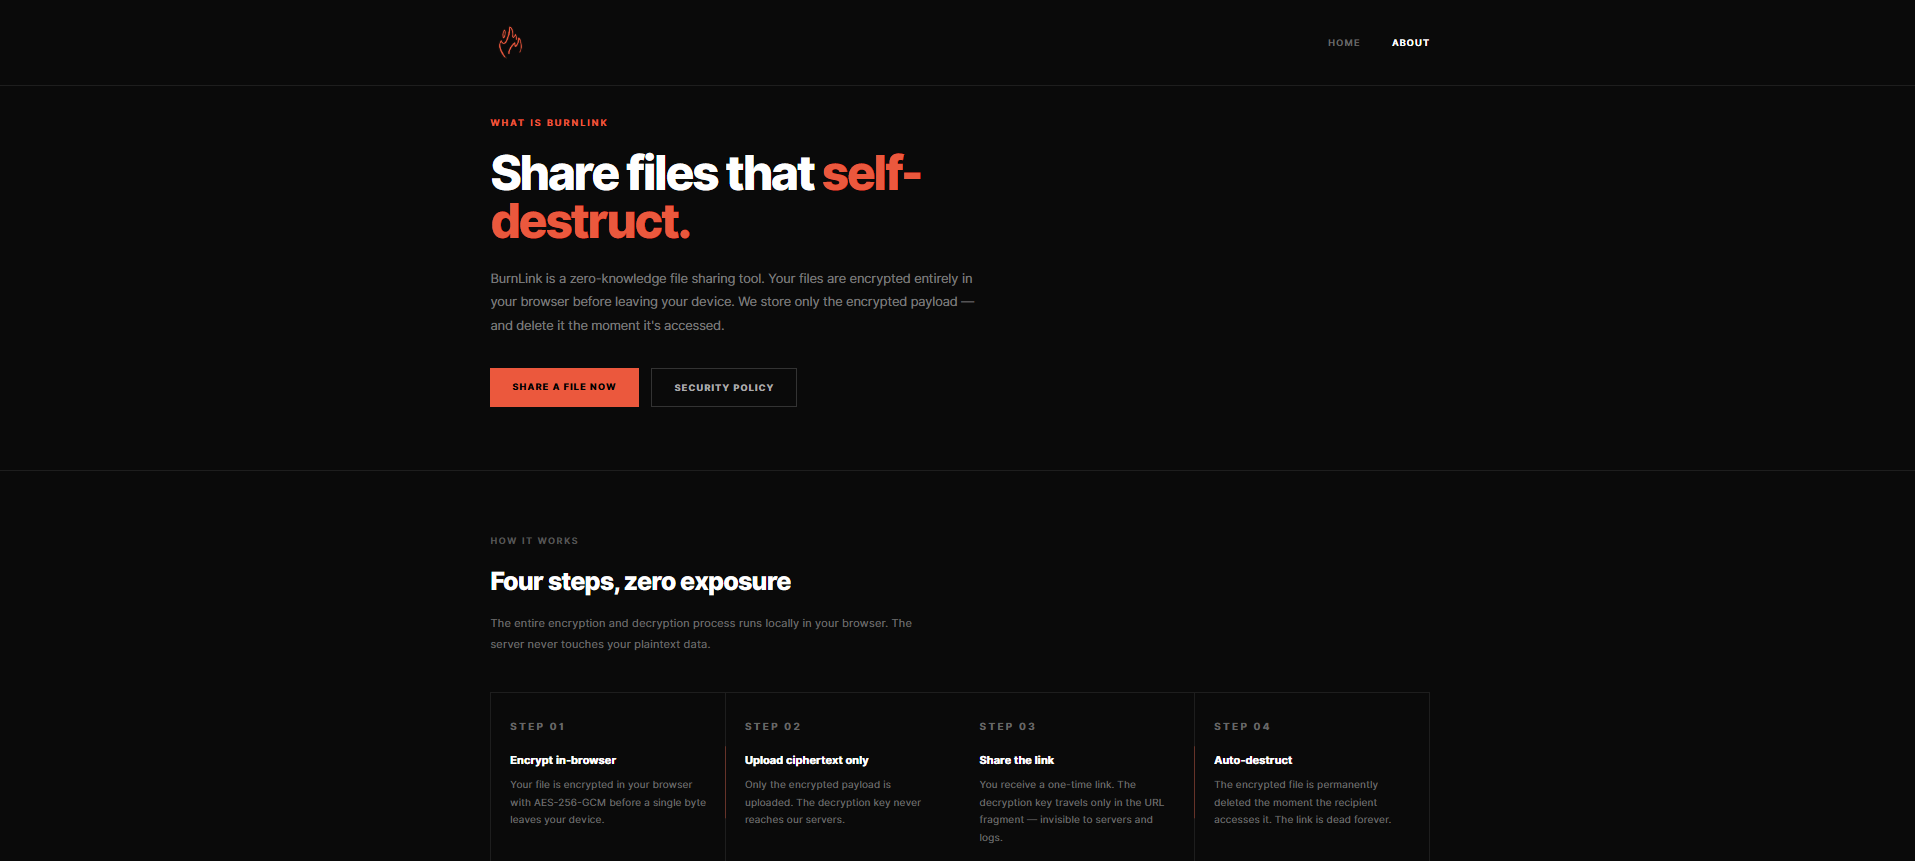
Task: Click the 'HOW IT WORKS' section label
Action: click(x=534, y=541)
